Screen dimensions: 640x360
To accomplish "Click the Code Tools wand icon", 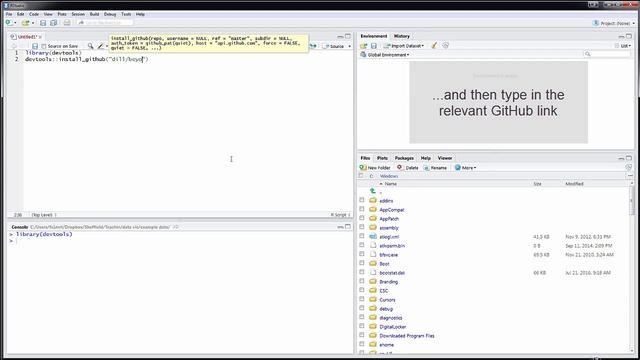I will [100, 46].
